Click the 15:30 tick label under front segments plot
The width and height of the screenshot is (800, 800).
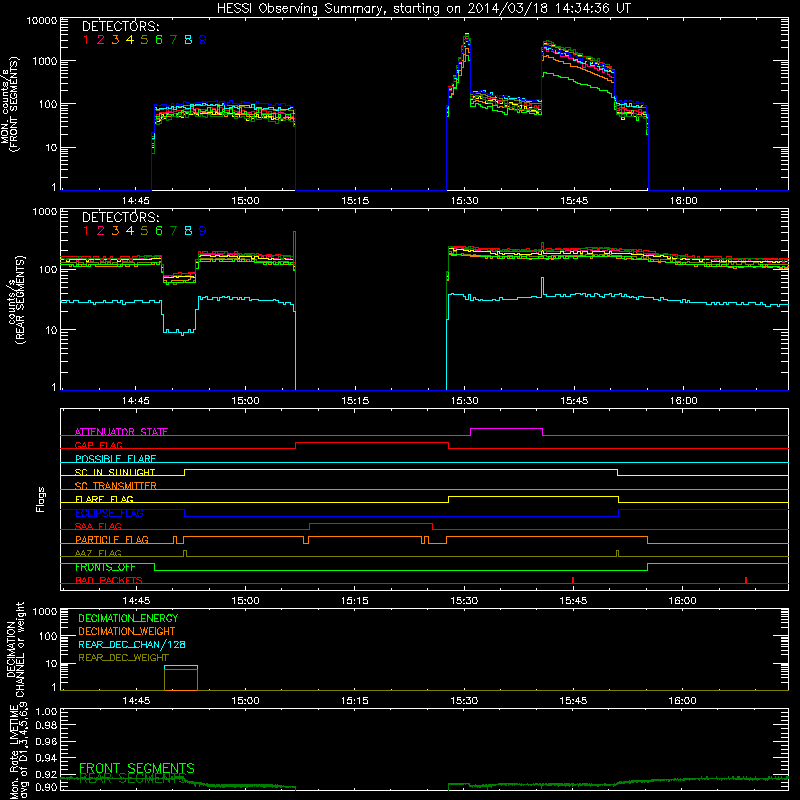464,201
